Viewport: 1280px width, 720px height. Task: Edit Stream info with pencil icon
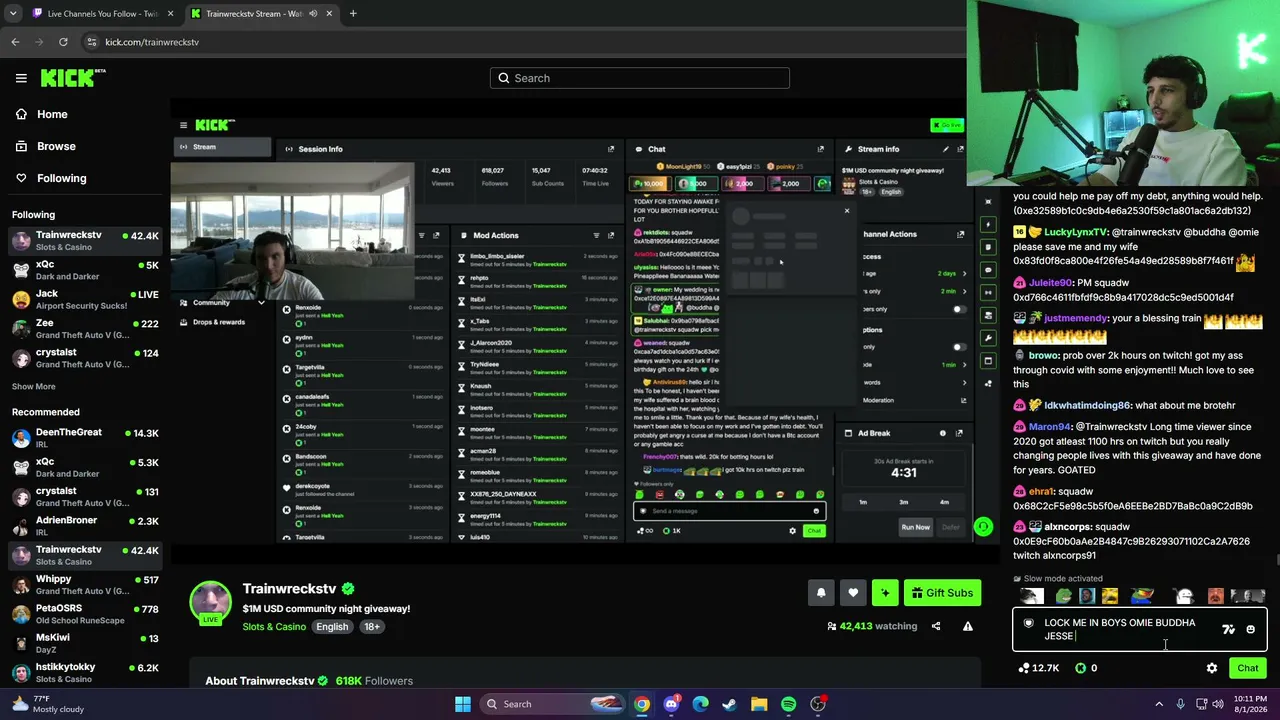click(946, 149)
